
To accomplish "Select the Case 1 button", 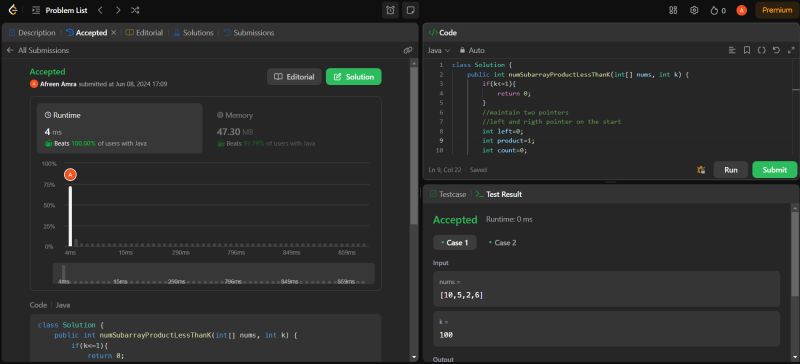I will [455, 242].
